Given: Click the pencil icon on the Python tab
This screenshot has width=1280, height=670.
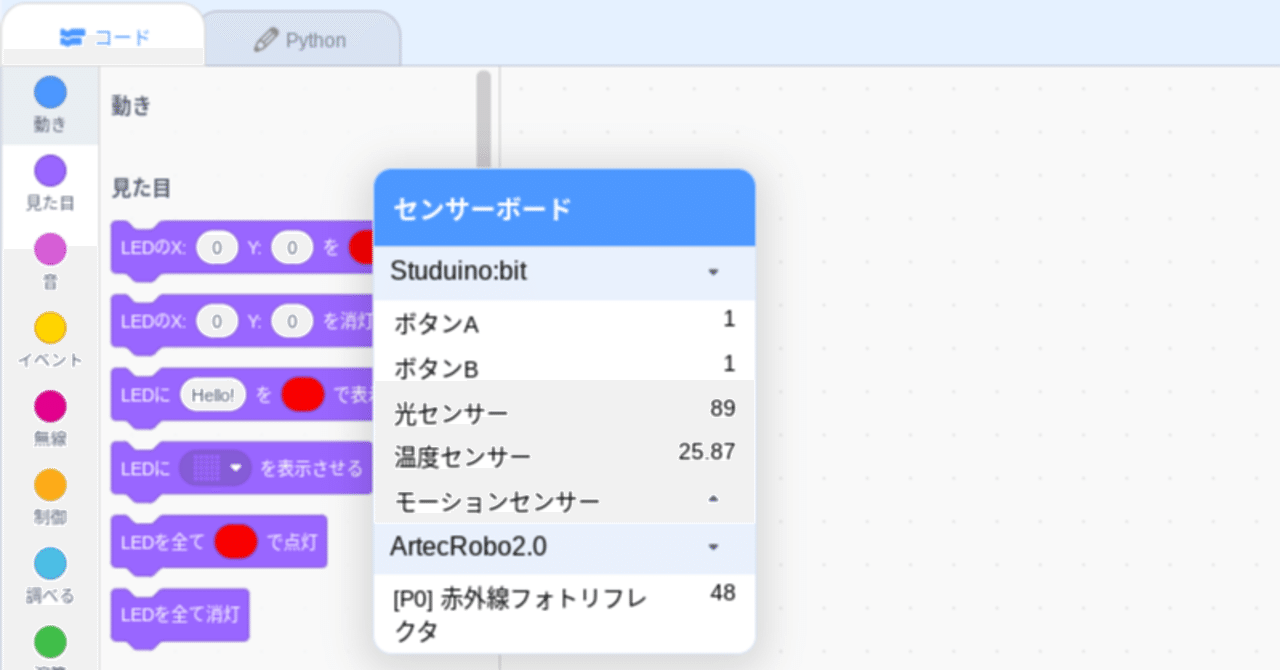Looking at the screenshot, I should point(268,40).
